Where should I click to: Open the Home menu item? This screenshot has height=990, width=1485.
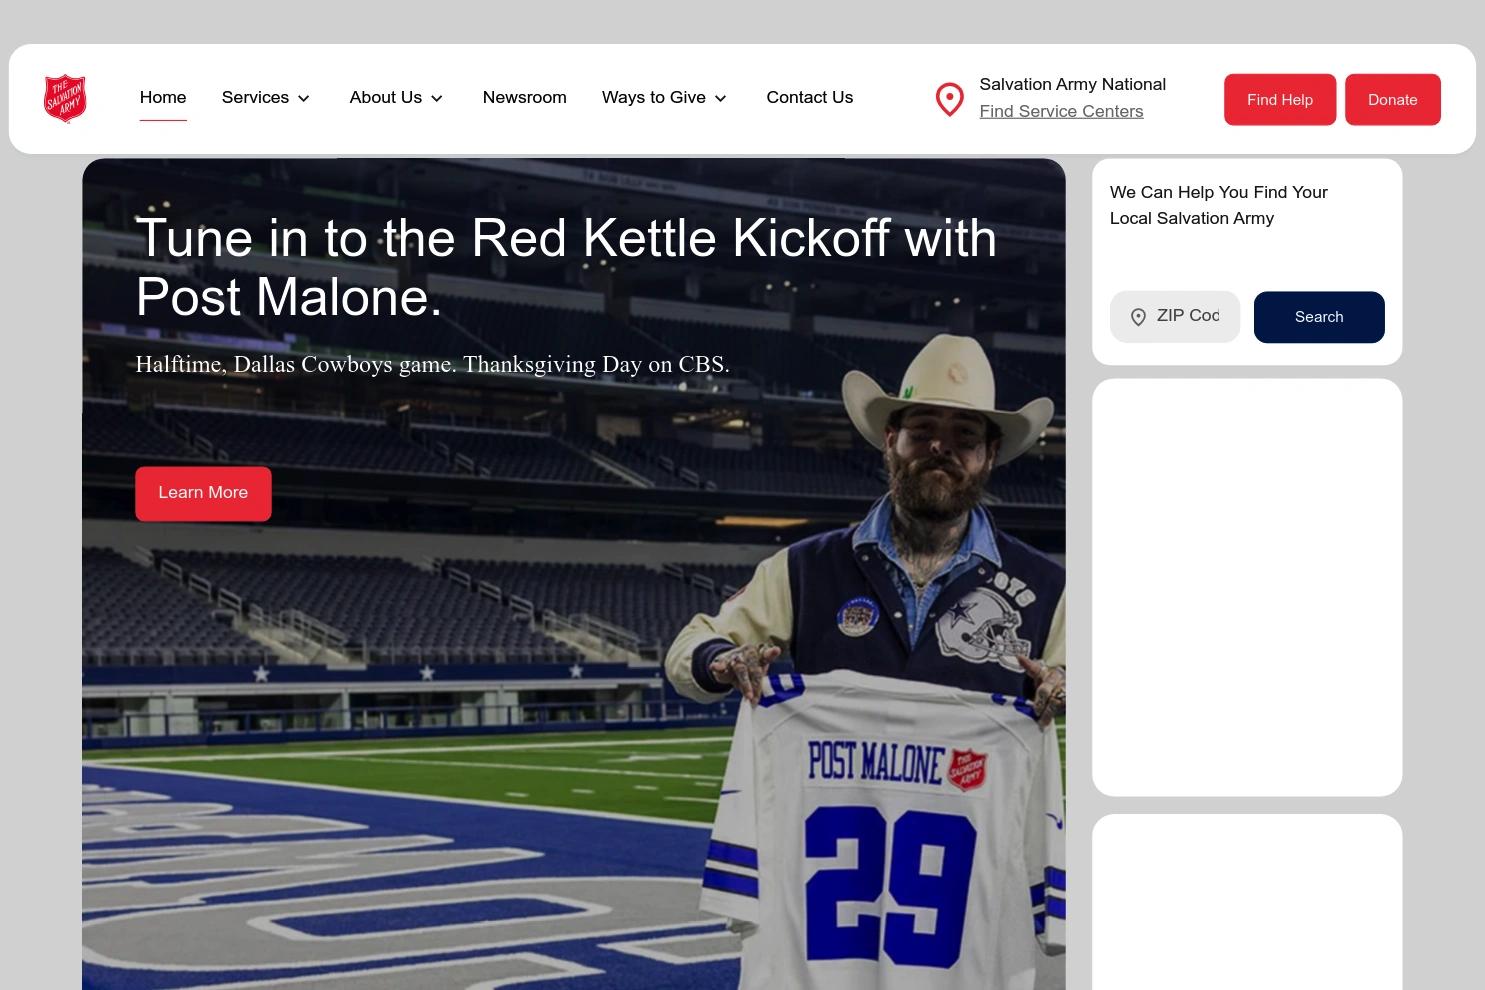point(163,97)
